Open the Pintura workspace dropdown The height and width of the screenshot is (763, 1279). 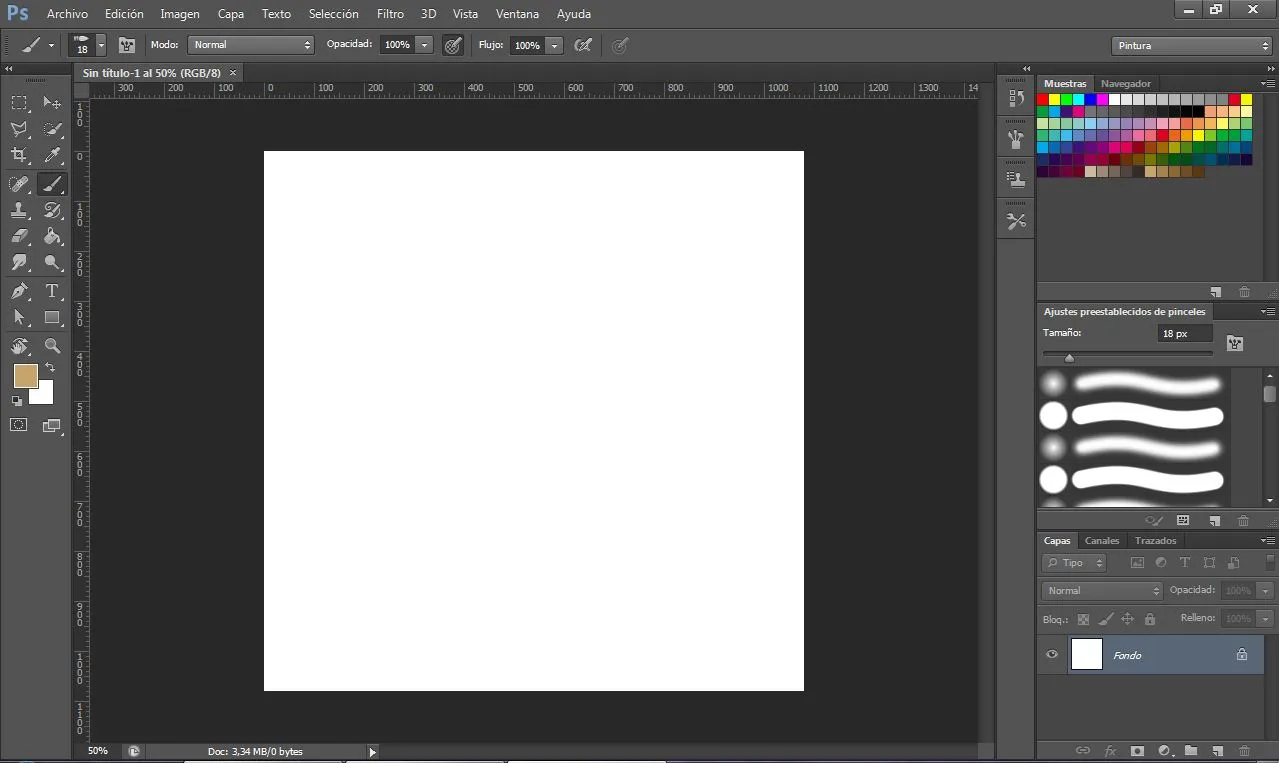(1192, 46)
